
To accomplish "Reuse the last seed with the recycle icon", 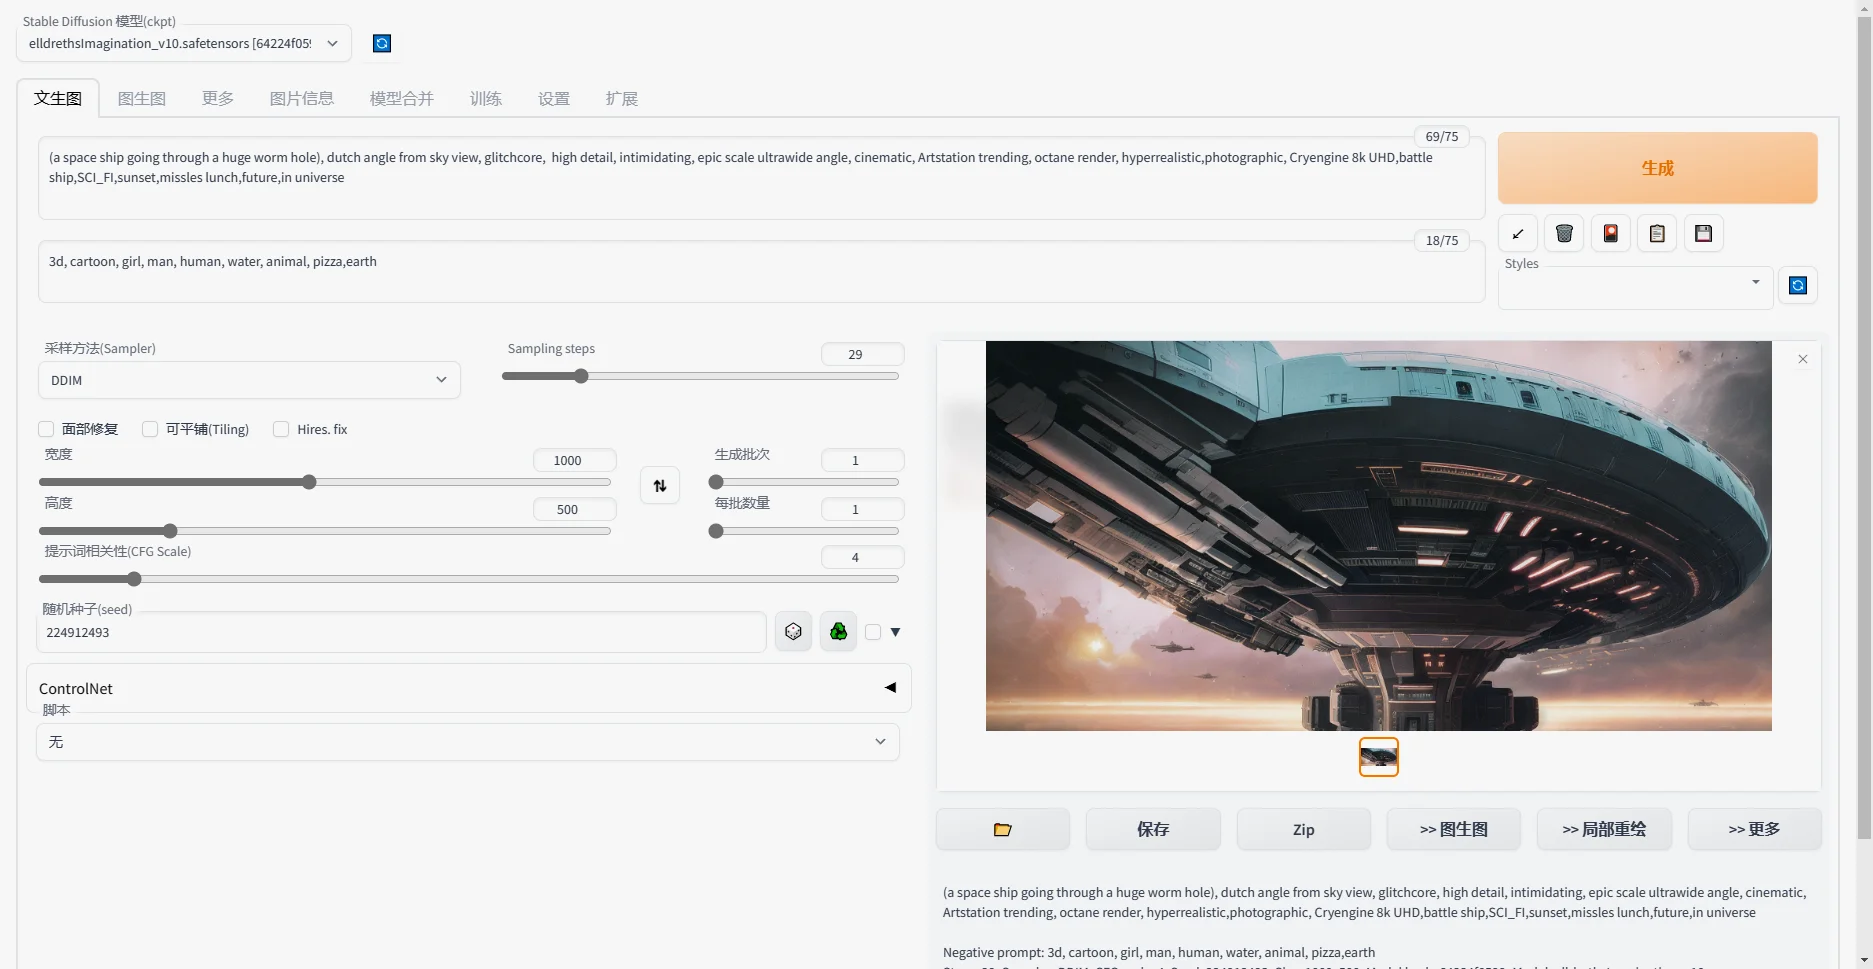I will tap(839, 632).
